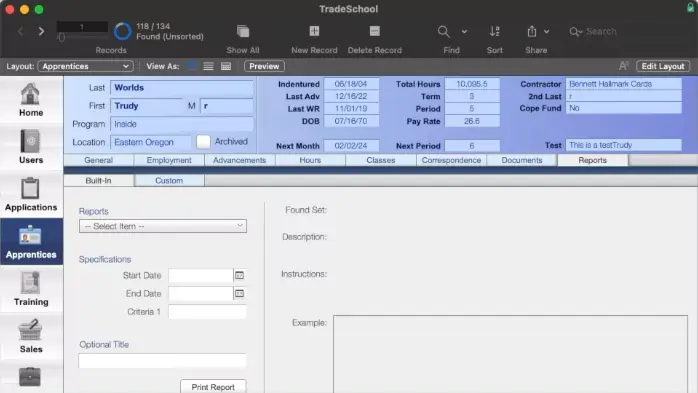Open the Start Date calendar picker

click(x=239, y=276)
